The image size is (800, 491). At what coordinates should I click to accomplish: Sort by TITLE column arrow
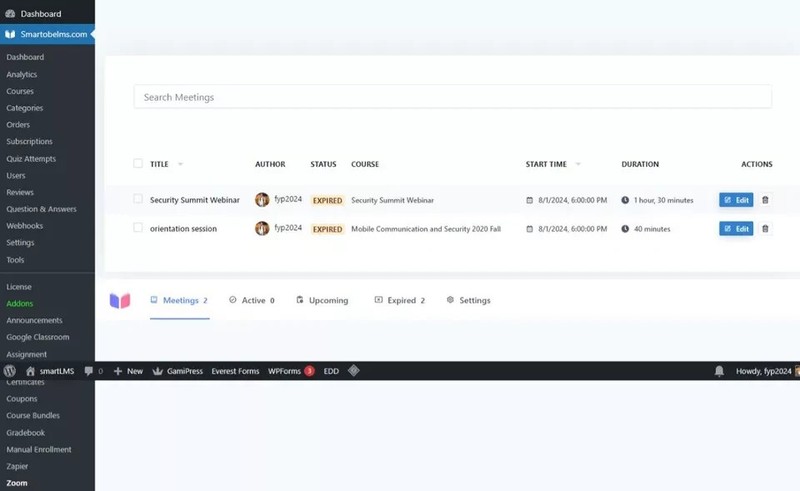tap(180, 164)
